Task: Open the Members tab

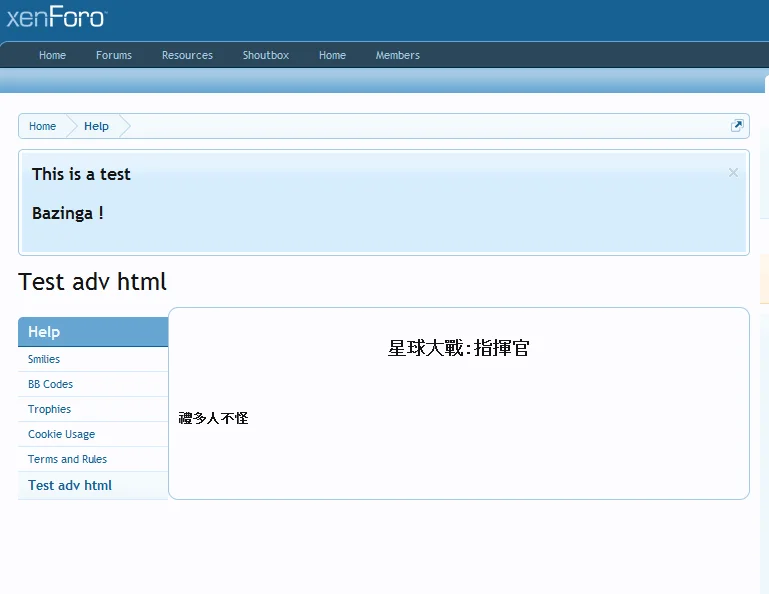Action: (x=398, y=55)
